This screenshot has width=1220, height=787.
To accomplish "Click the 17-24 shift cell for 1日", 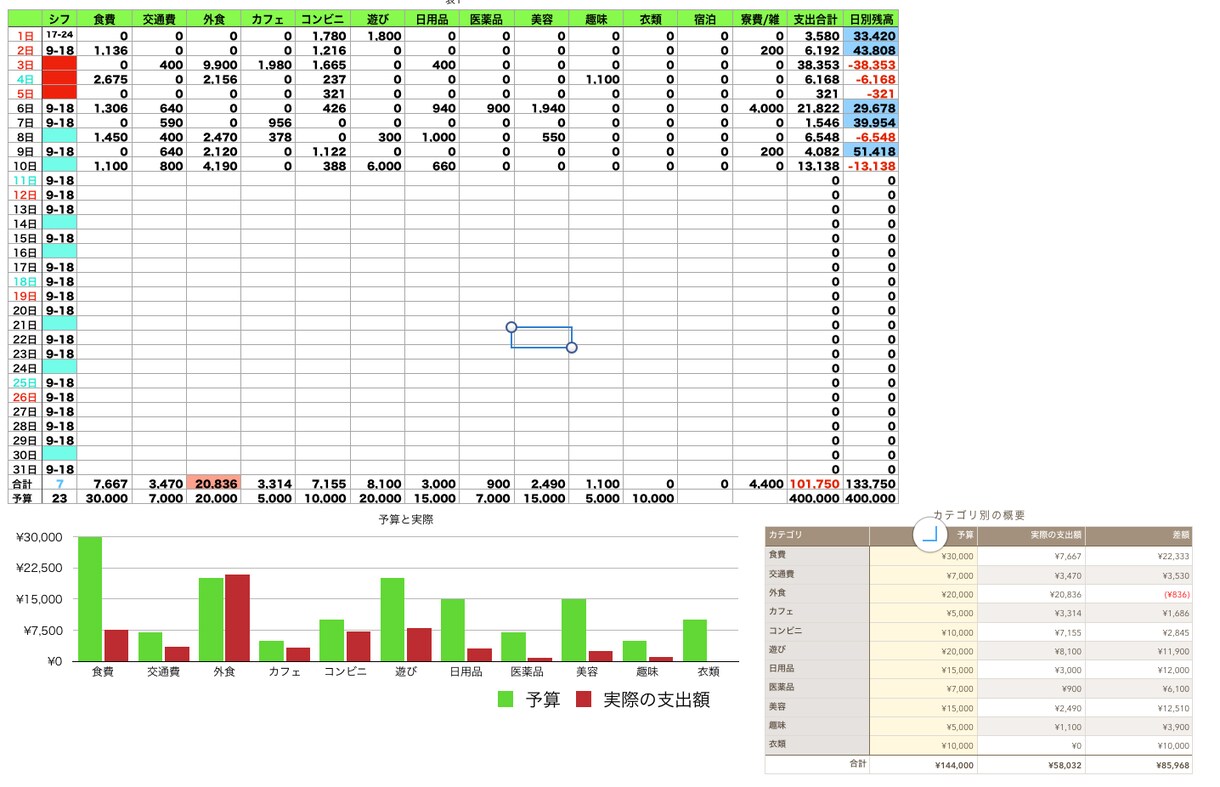I will [x=59, y=35].
